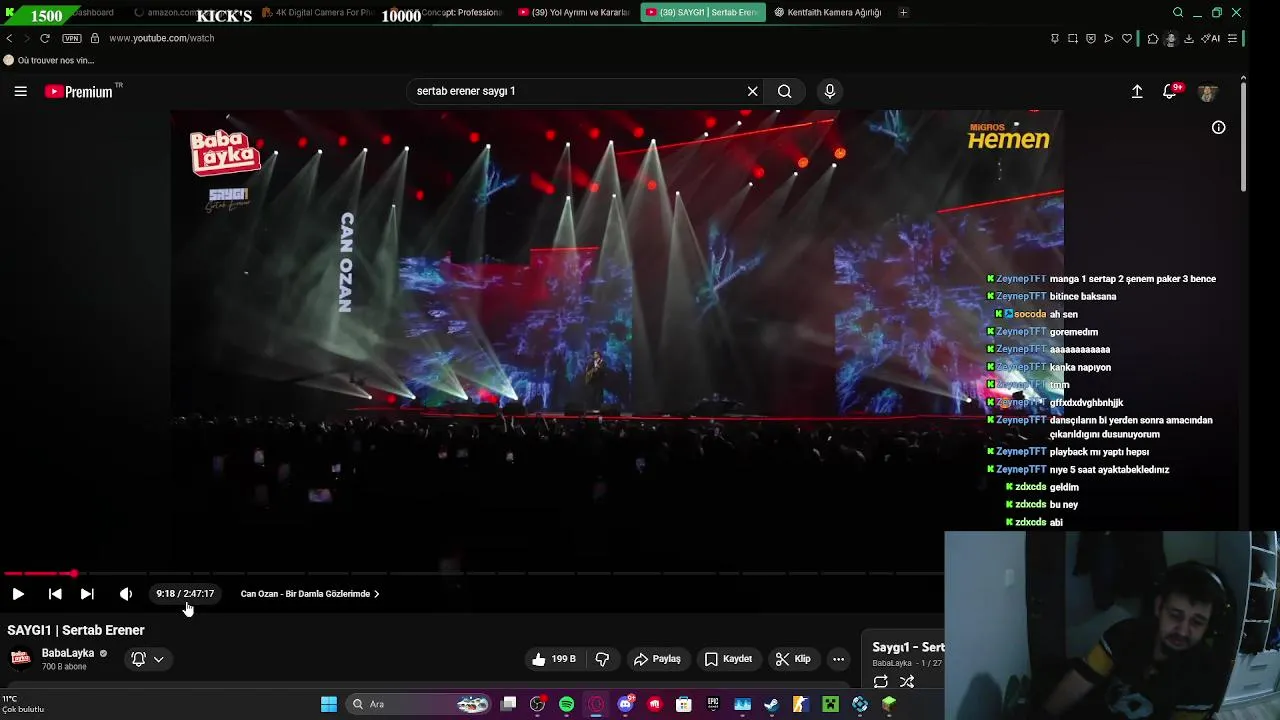The height and width of the screenshot is (720, 1280).
Task: Start voice search with microphone
Action: 830,91
